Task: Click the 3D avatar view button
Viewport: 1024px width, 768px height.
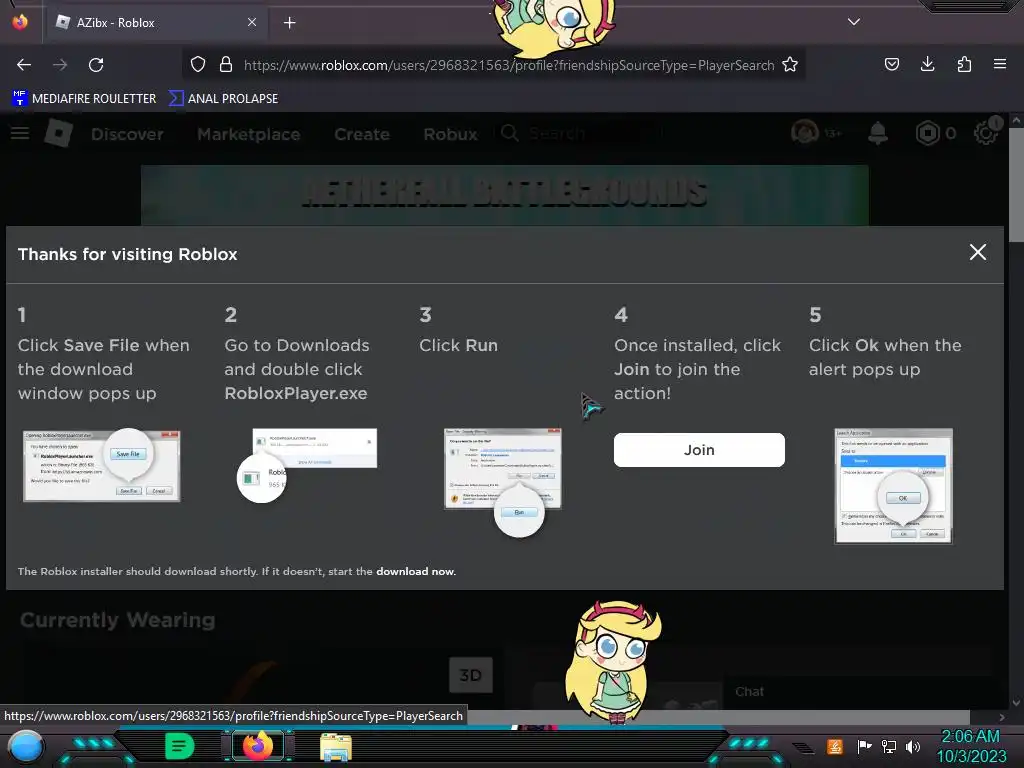Action: pyautogui.click(x=471, y=675)
